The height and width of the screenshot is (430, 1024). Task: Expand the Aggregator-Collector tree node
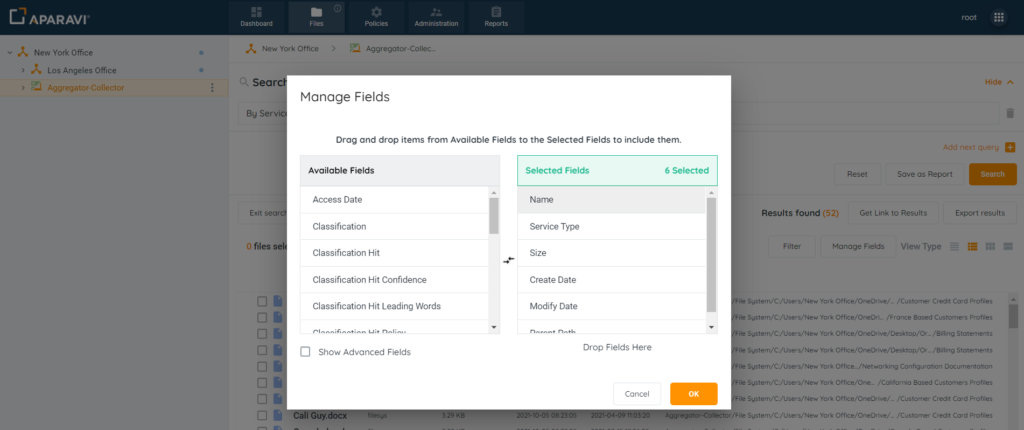pyautogui.click(x=23, y=88)
